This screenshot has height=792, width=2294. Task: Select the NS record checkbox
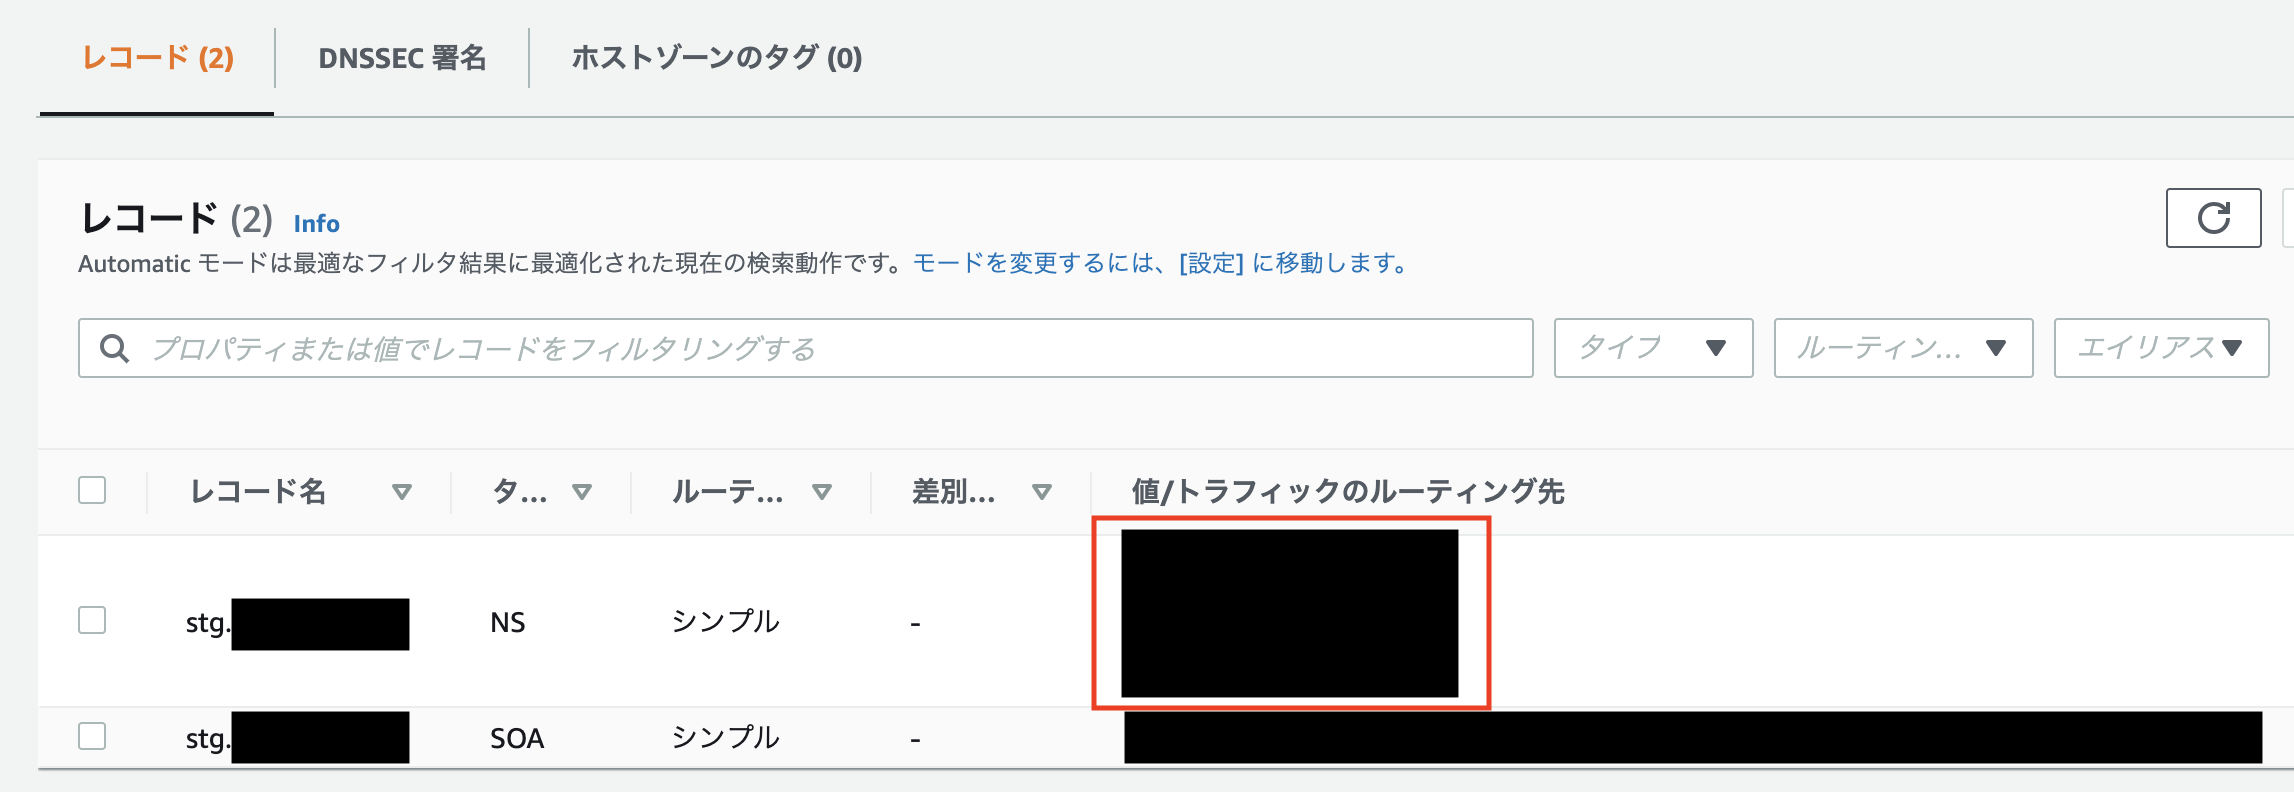click(x=92, y=620)
